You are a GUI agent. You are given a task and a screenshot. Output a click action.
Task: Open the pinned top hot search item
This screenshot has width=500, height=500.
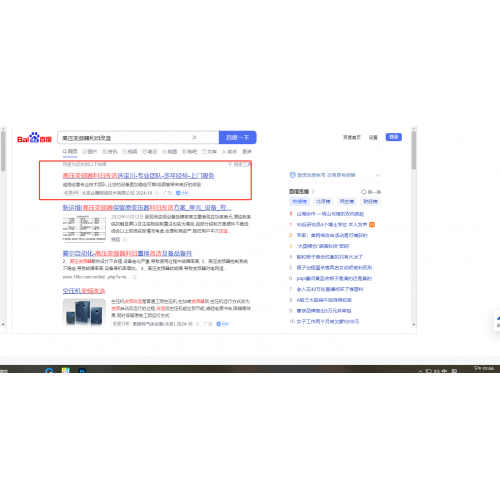pyautogui.click(x=330, y=214)
